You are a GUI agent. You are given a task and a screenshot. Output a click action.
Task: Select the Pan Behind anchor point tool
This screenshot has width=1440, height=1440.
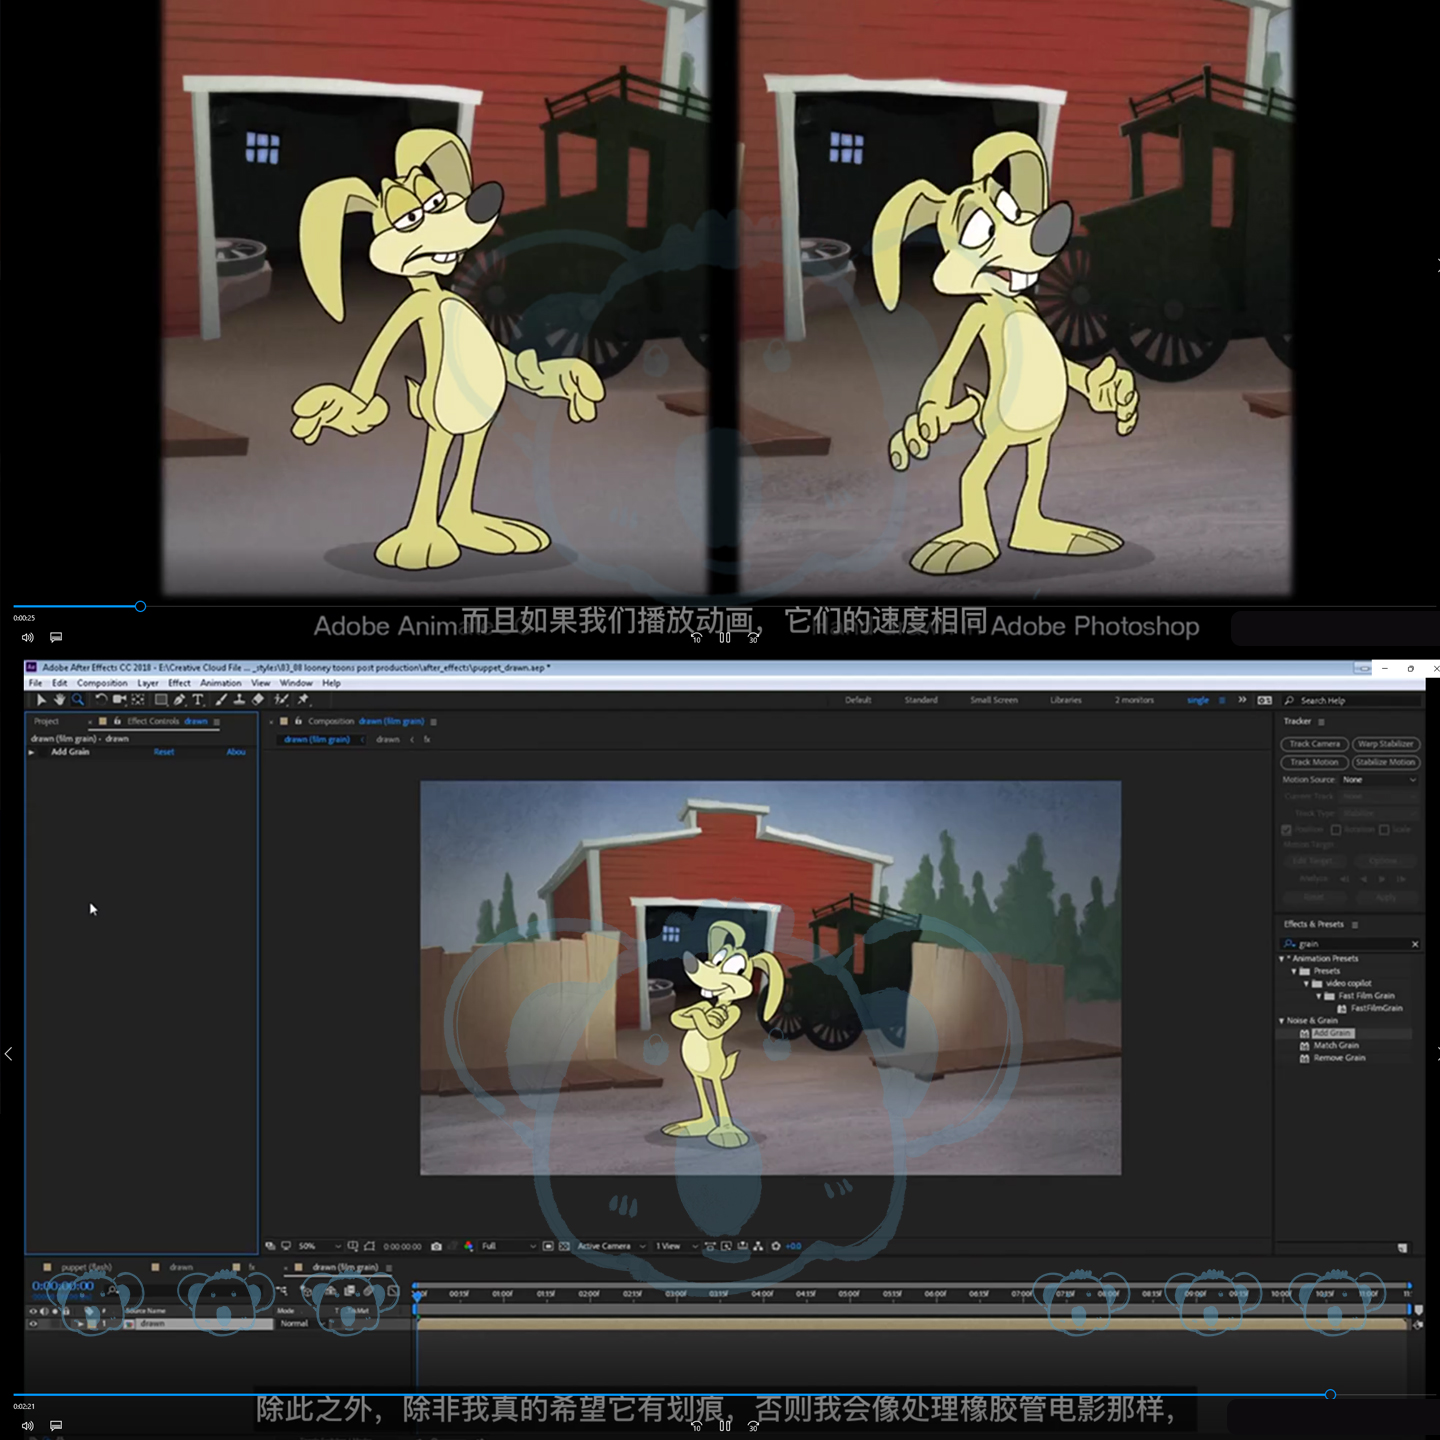(x=138, y=700)
